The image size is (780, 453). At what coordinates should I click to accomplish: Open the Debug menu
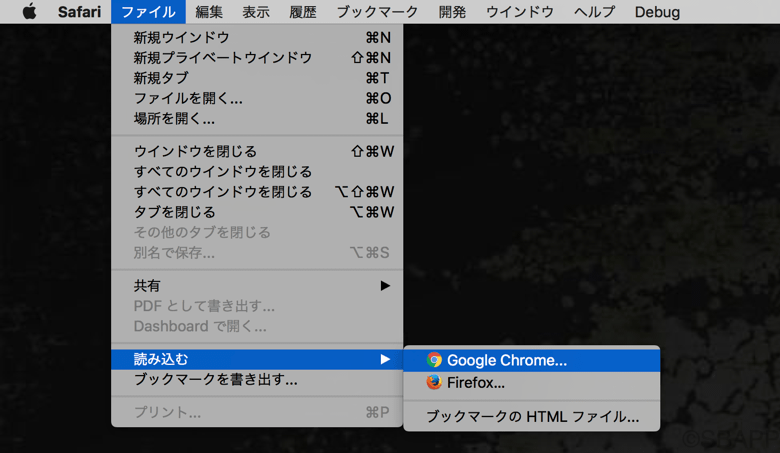(657, 12)
